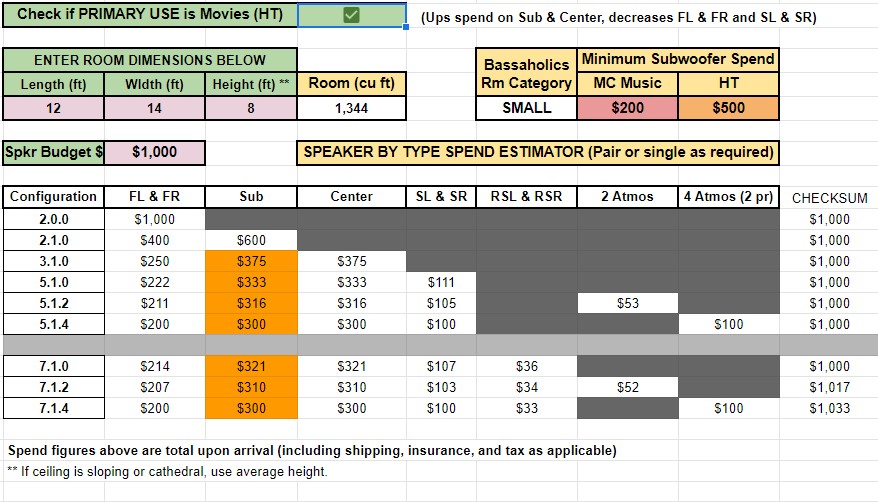Click the SMALL room category cell
The image size is (878, 502).
click(526, 108)
